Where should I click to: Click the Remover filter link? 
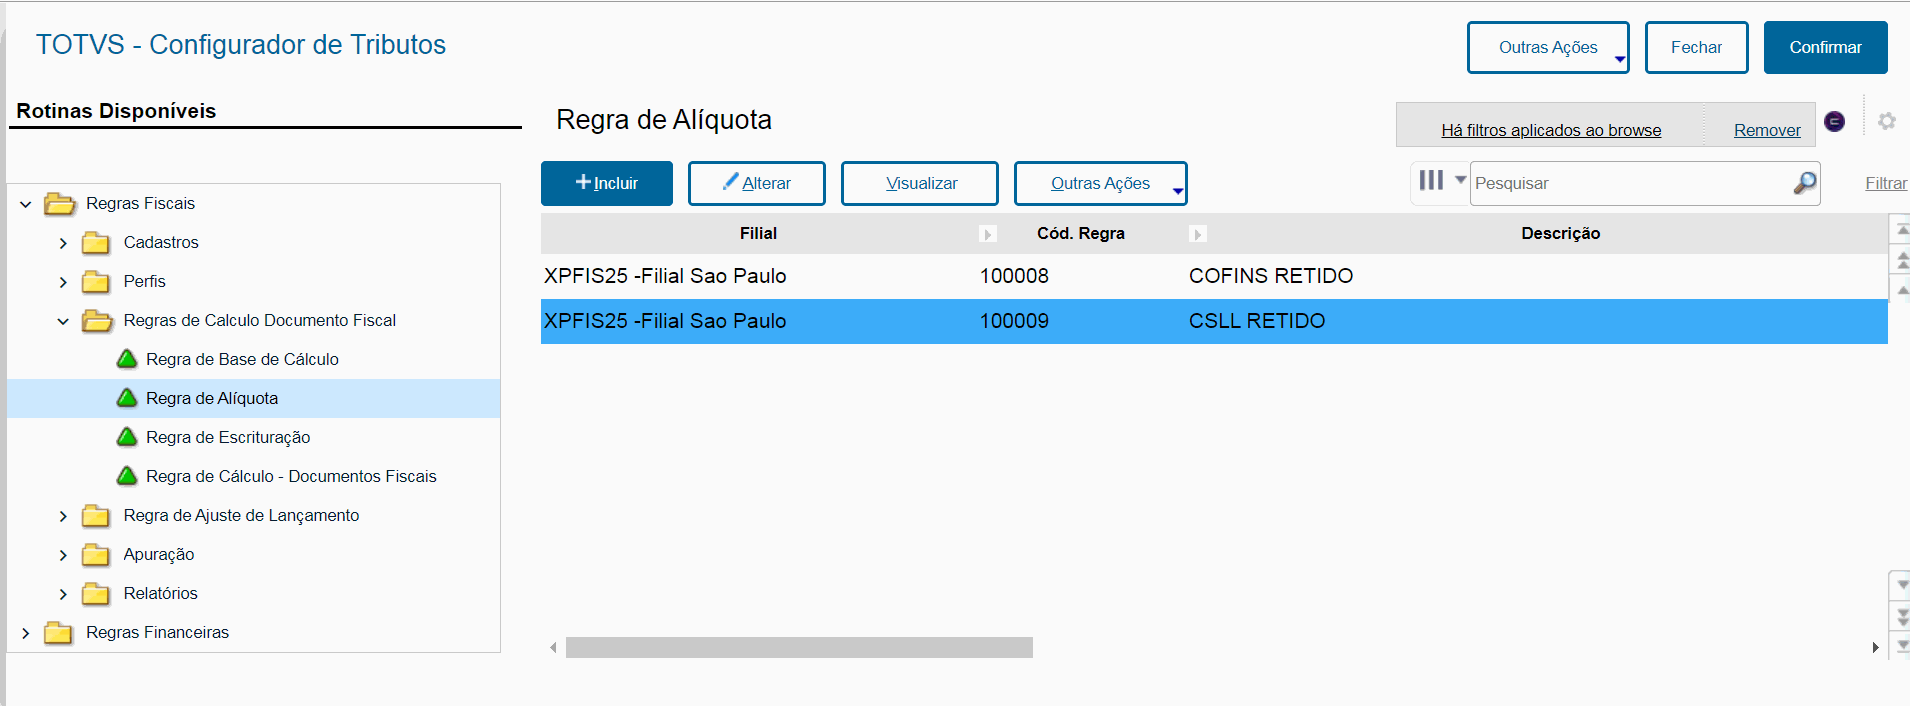(1766, 130)
